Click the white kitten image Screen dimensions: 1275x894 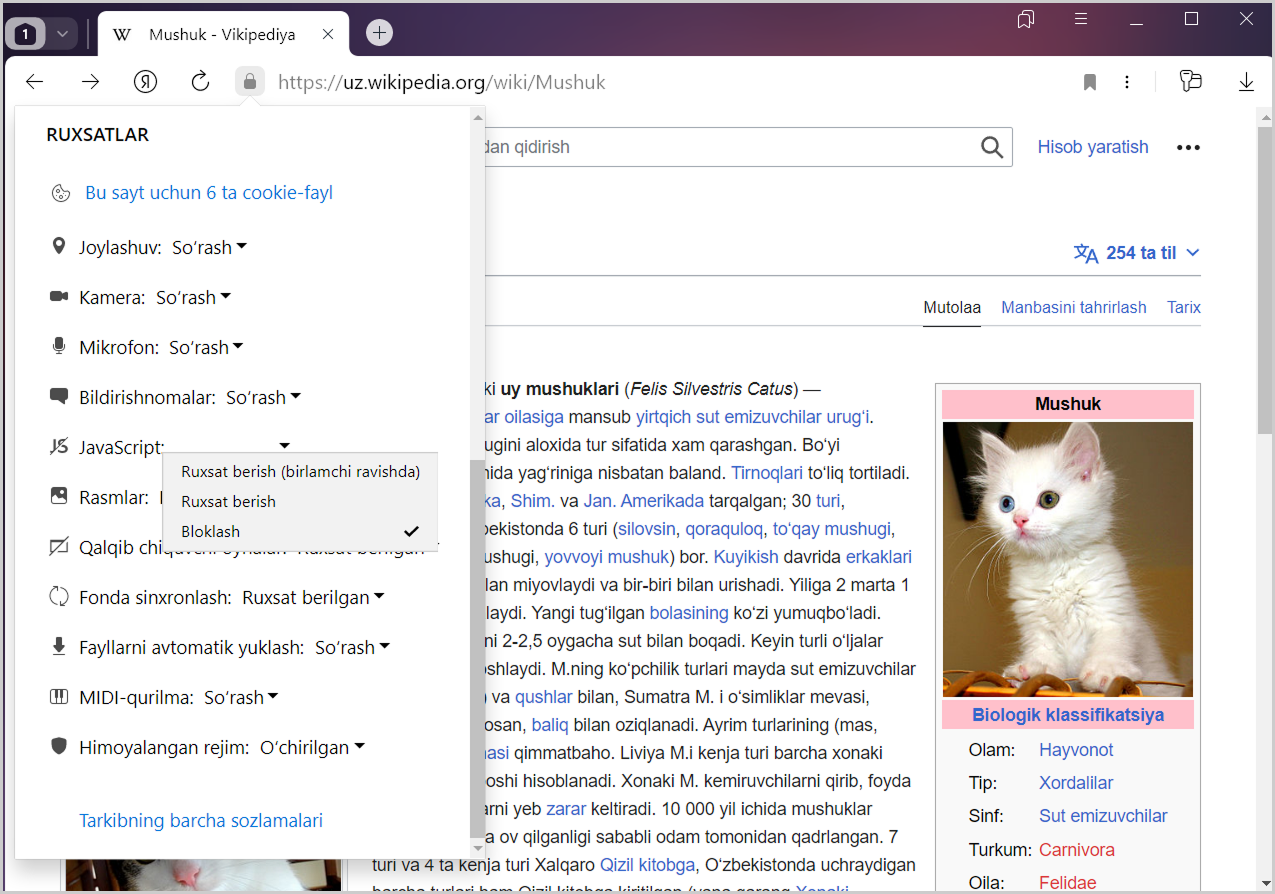click(x=1067, y=558)
